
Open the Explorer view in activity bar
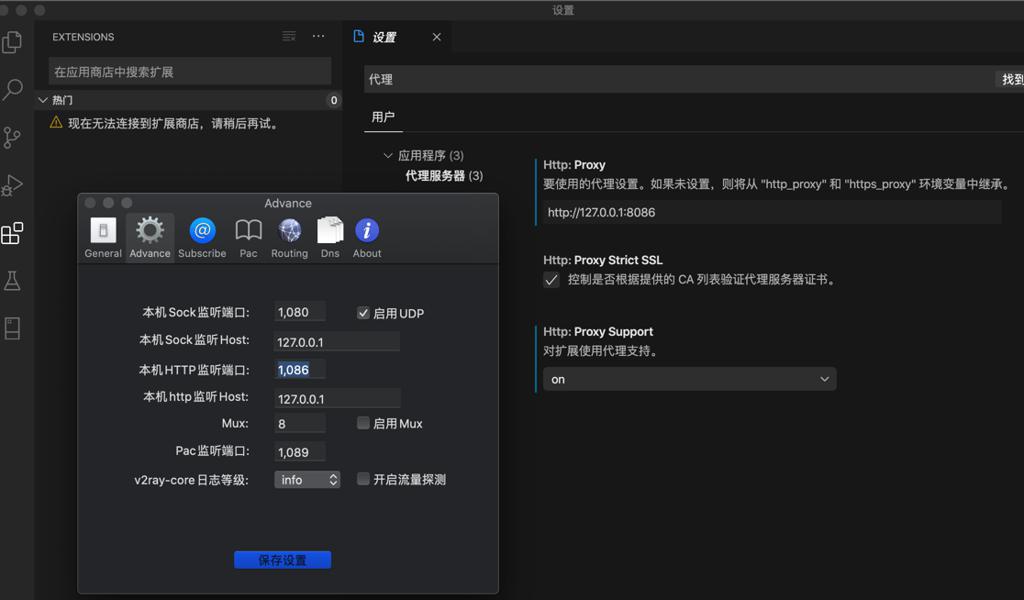pyautogui.click(x=12, y=42)
